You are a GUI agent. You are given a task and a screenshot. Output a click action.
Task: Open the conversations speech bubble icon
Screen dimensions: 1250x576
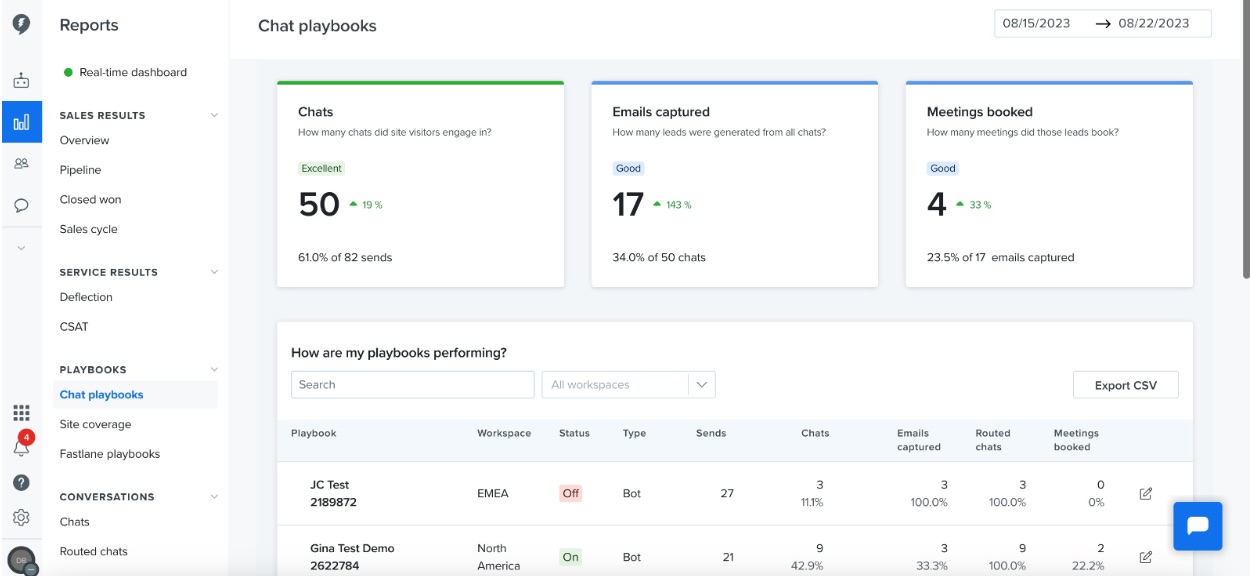click(21, 205)
